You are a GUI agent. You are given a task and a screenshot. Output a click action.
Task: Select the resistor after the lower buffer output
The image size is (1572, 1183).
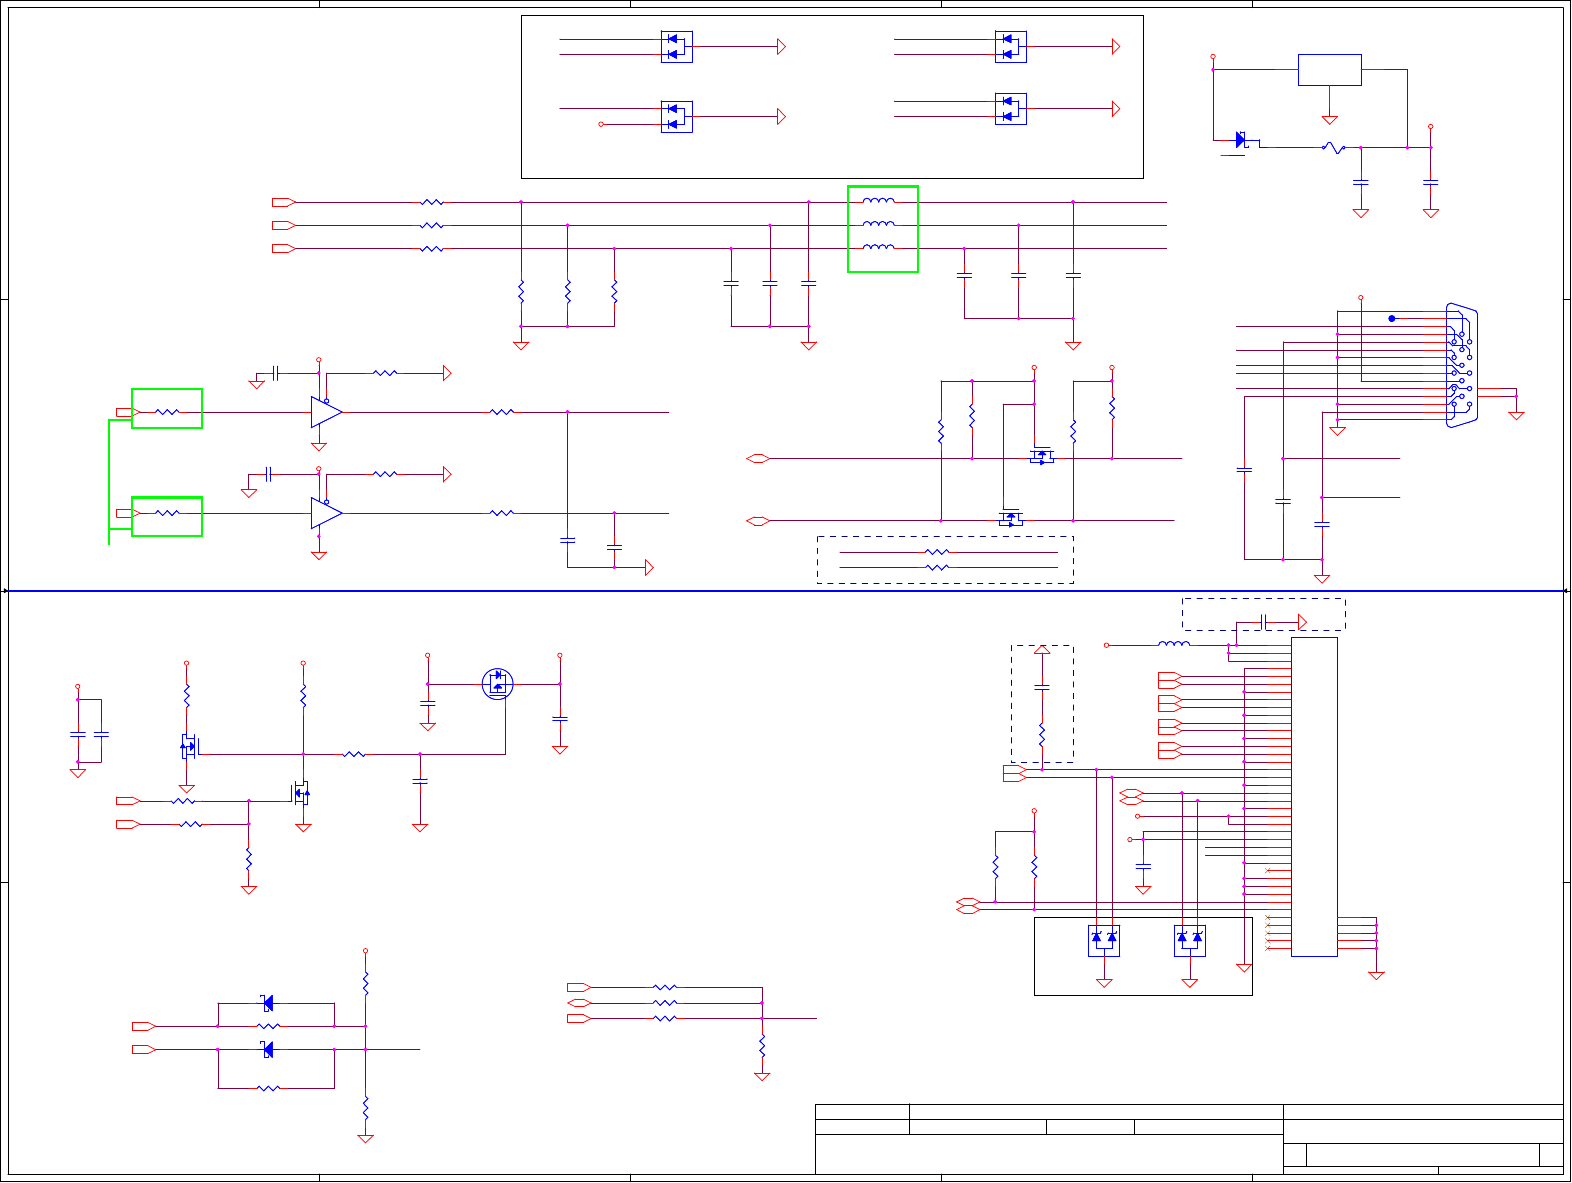point(502,513)
